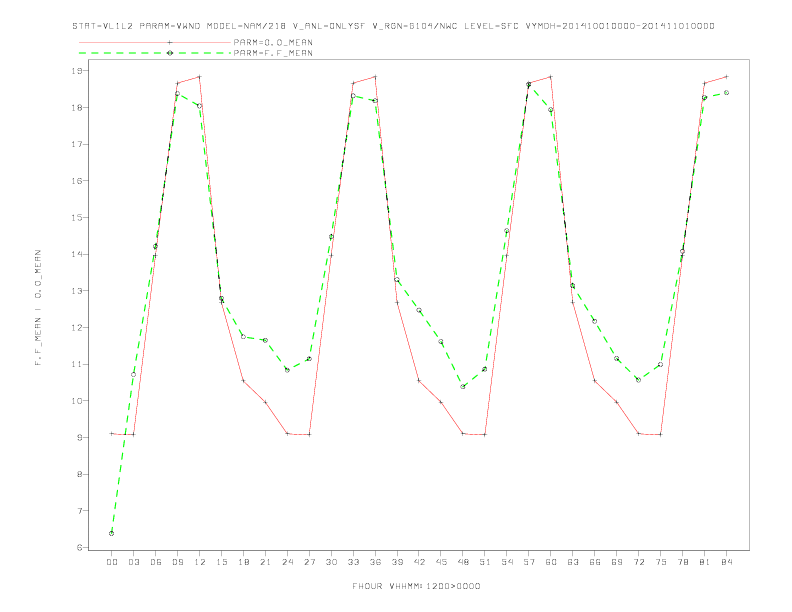Click x-axis forecast hour label 09
The width and height of the screenshot is (792, 612).
click(x=177, y=562)
